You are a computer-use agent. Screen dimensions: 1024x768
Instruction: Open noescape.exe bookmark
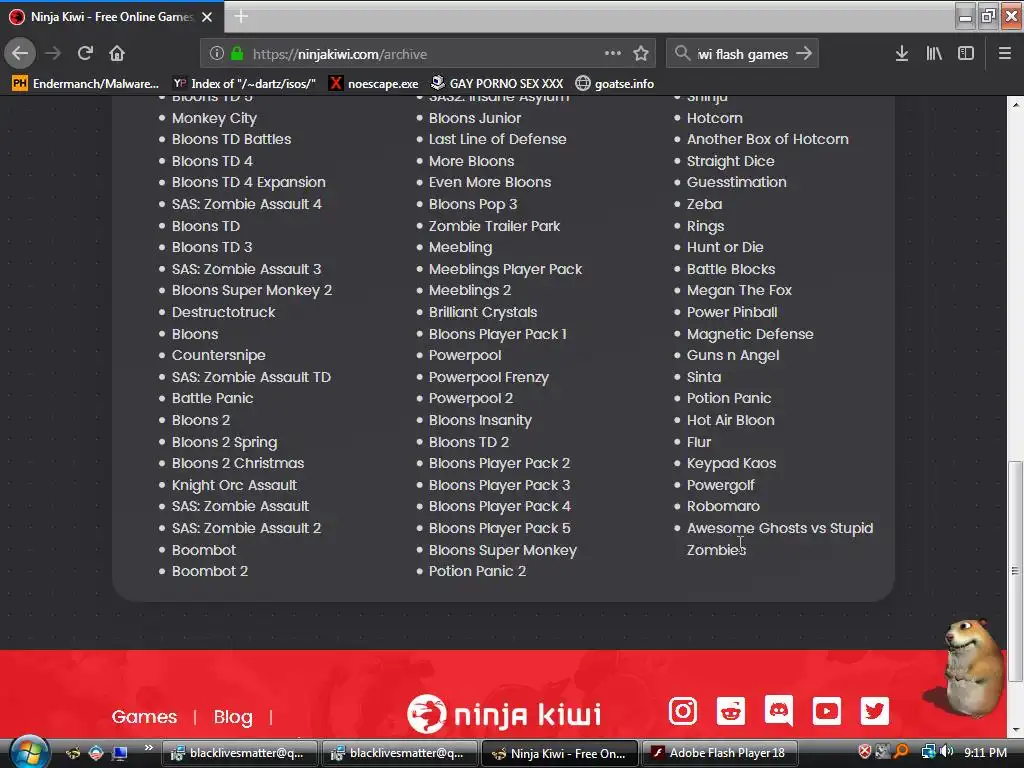374,84
